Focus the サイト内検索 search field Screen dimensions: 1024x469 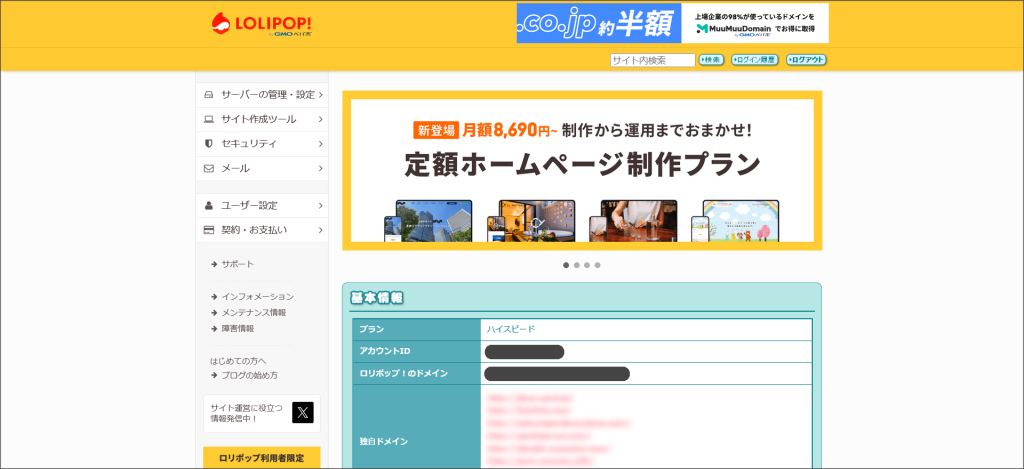tap(652, 60)
